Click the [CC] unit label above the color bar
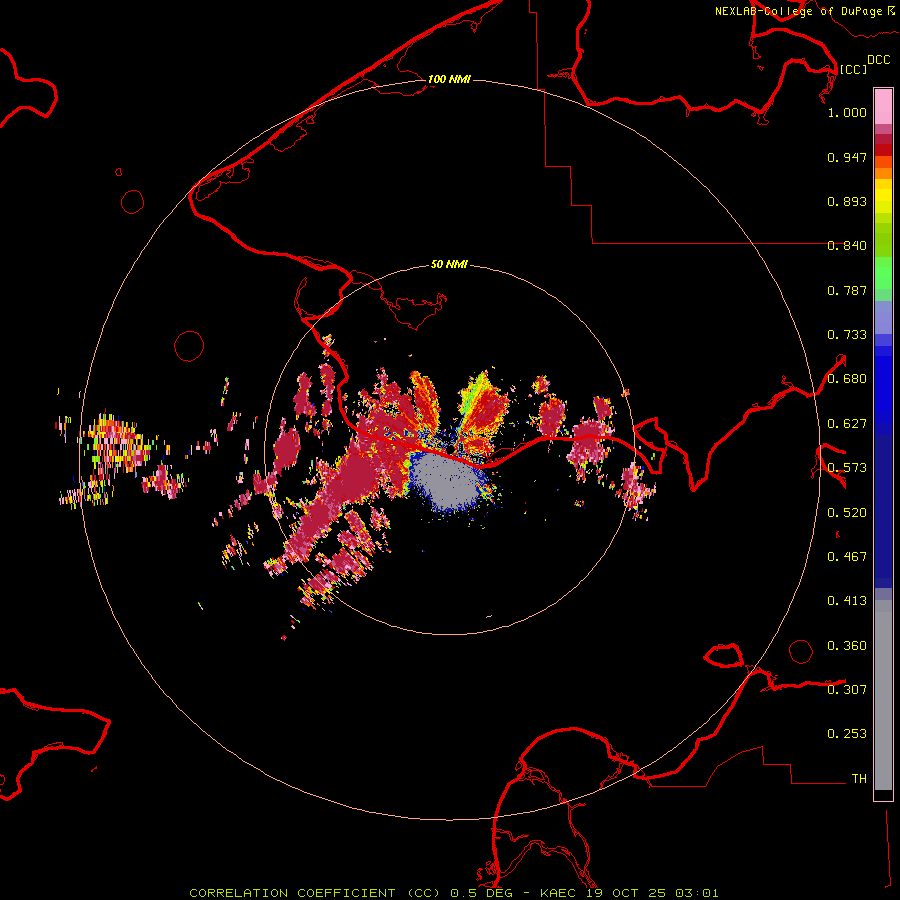This screenshot has height=900, width=900. point(853,69)
